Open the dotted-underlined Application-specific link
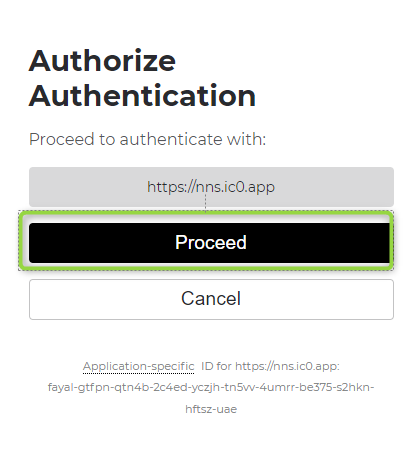 click(x=138, y=366)
